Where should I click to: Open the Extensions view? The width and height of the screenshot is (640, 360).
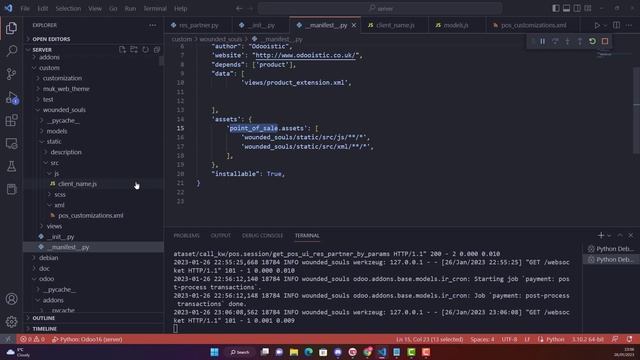pyautogui.click(x=11, y=120)
